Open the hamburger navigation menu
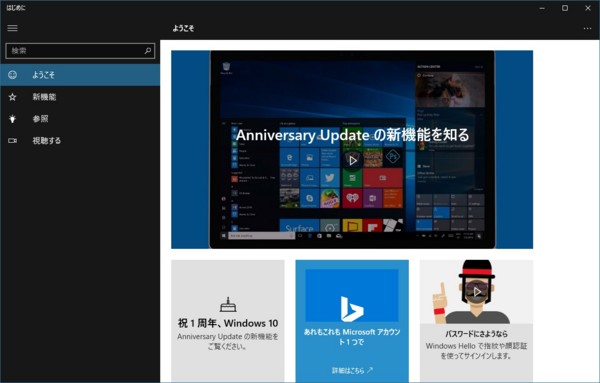The width and height of the screenshot is (600, 383). point(12,28)
